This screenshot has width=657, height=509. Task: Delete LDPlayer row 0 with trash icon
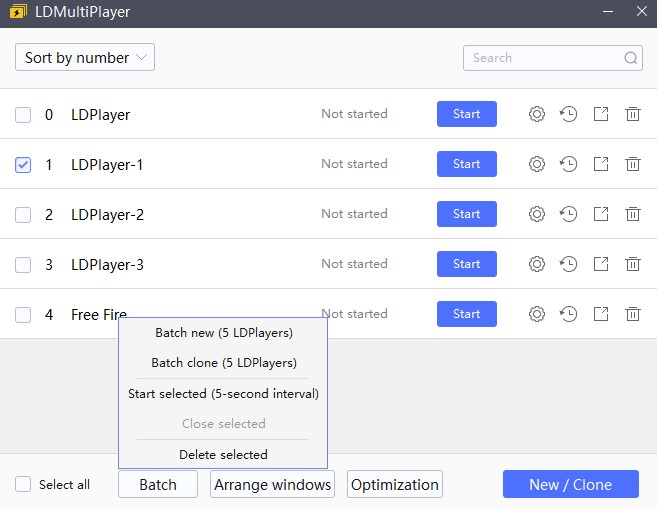(x=633, y=114)
